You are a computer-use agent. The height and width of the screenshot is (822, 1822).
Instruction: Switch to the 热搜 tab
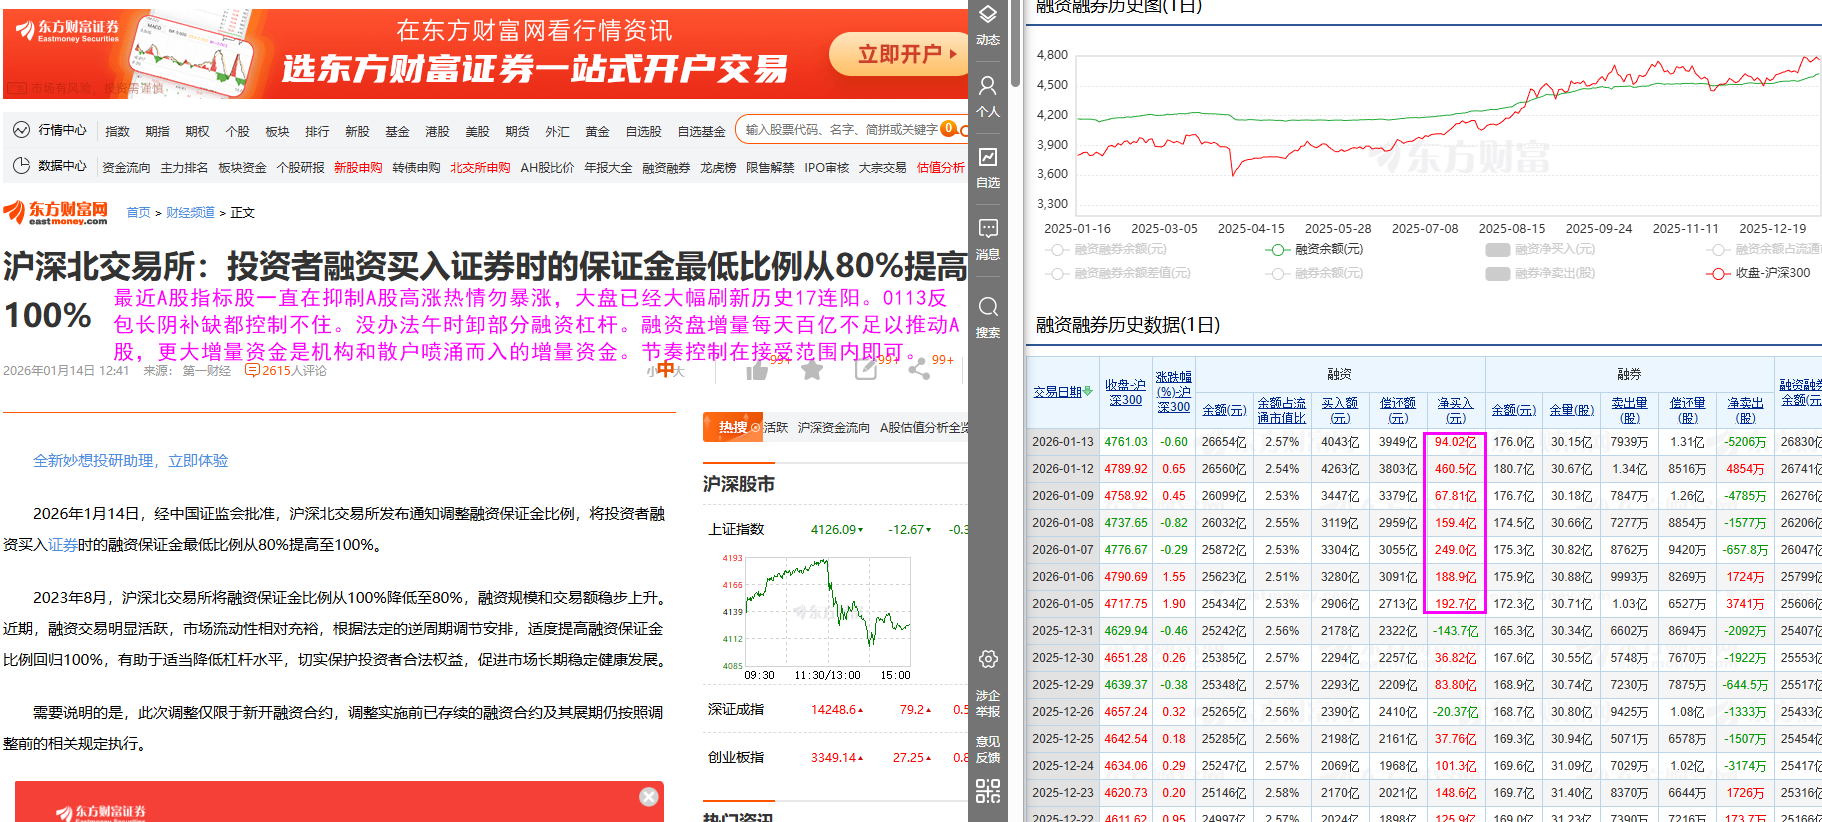[732, 427]
